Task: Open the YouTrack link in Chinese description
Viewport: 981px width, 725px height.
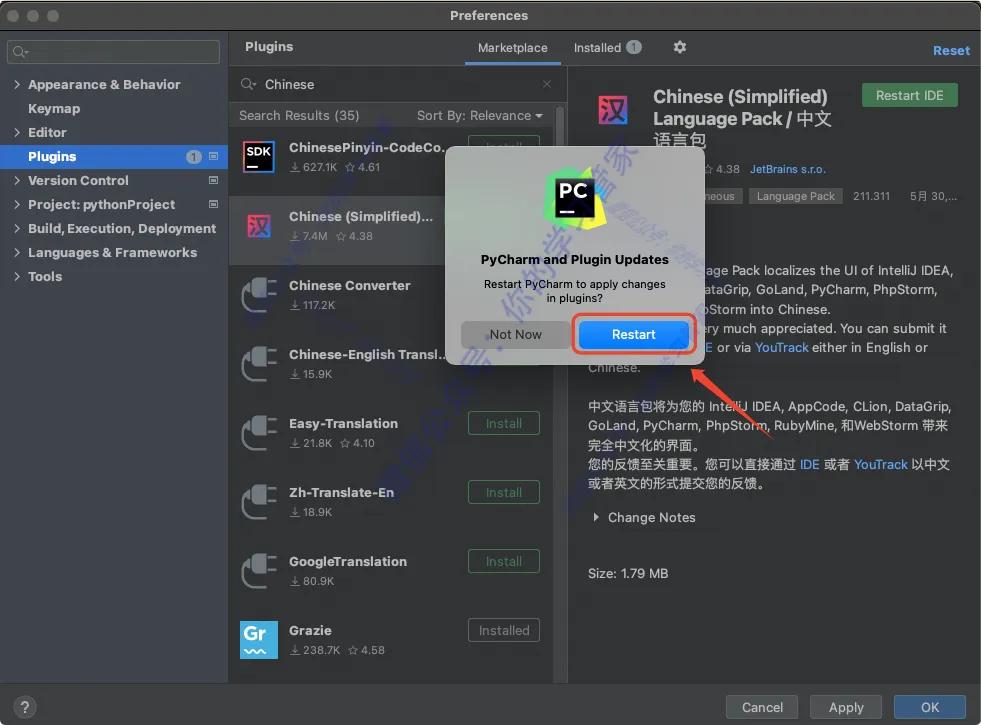Action: 880,465
